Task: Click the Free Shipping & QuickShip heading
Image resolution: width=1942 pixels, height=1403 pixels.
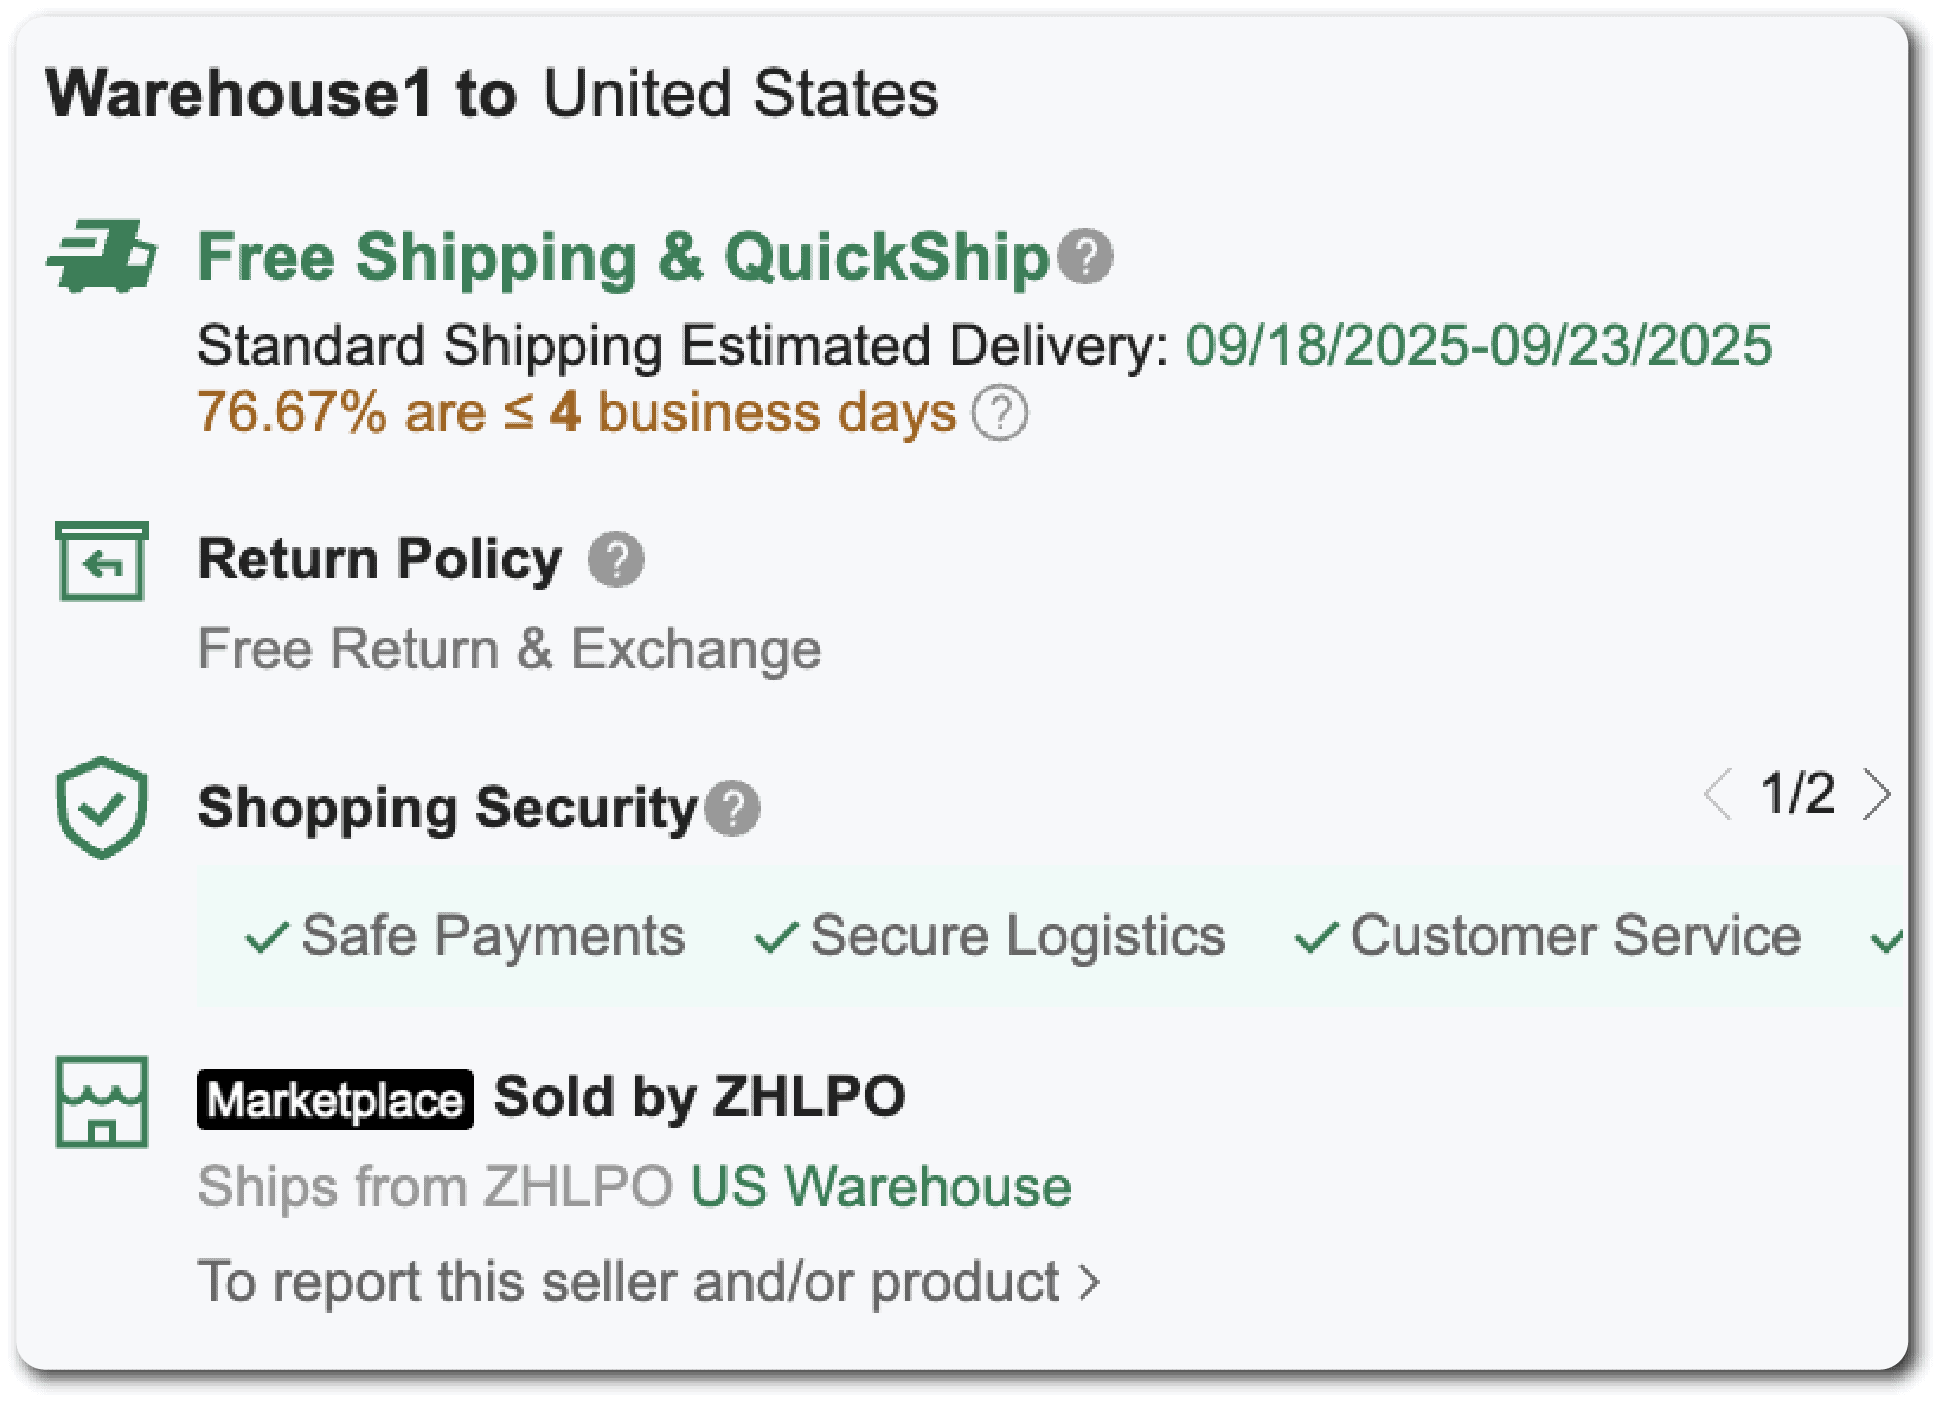Action: [622, 257]
